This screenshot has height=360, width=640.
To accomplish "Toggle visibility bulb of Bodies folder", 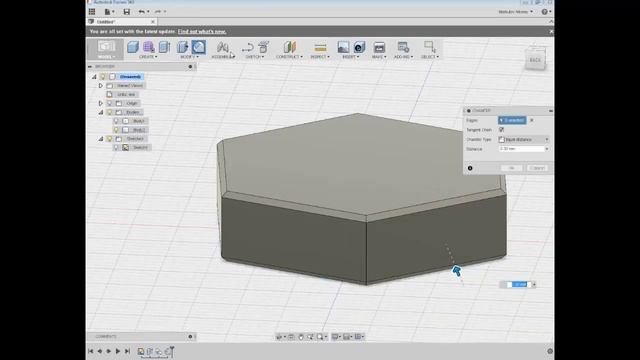I will [109, 112].
